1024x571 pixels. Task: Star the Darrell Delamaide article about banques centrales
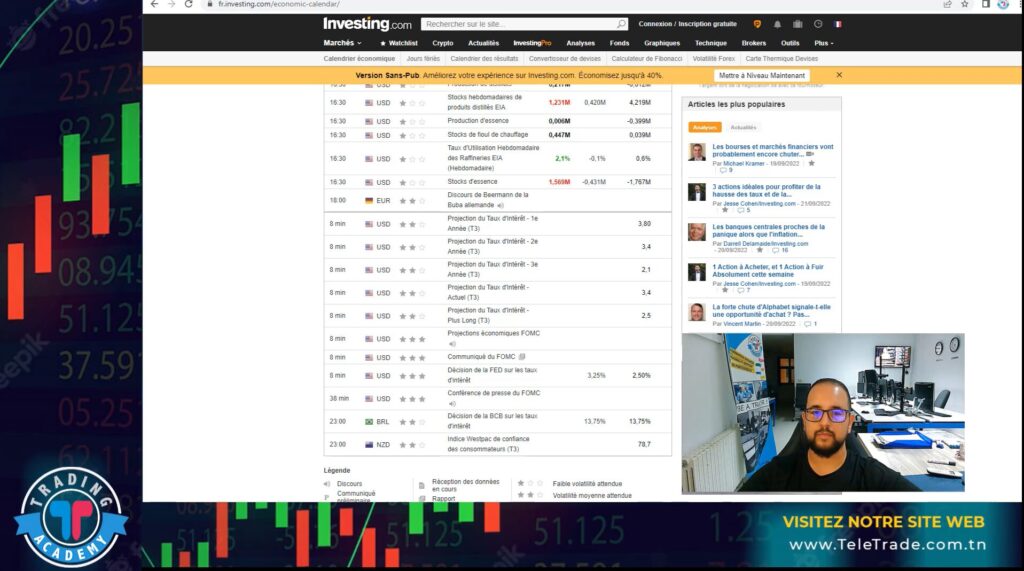click(x=758, y=250)
